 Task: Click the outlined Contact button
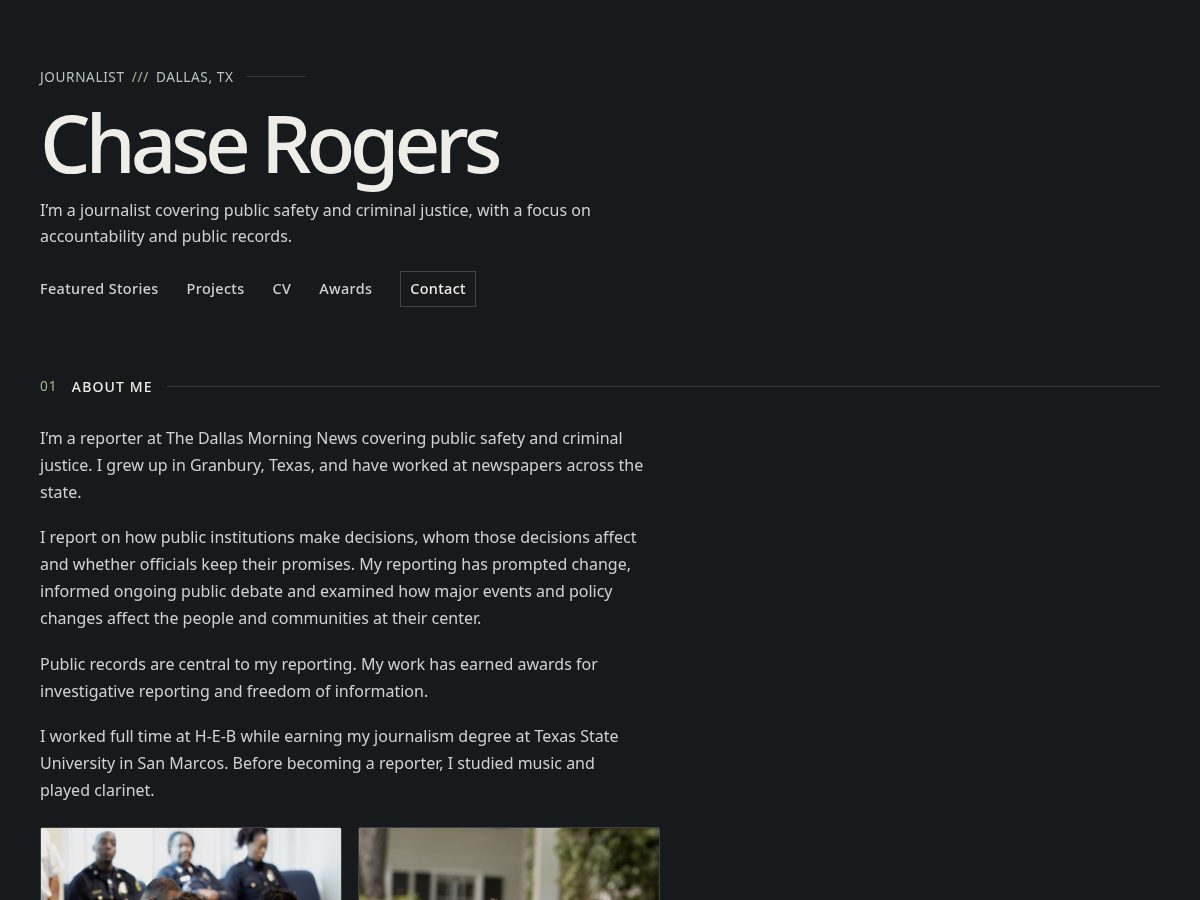point(438,289)
